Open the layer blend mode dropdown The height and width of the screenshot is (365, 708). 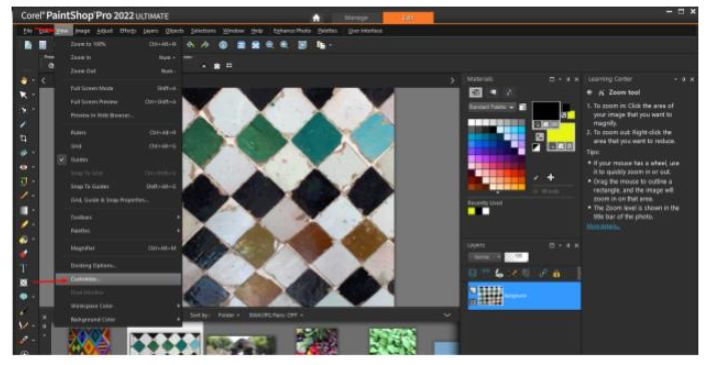(485, 257)
